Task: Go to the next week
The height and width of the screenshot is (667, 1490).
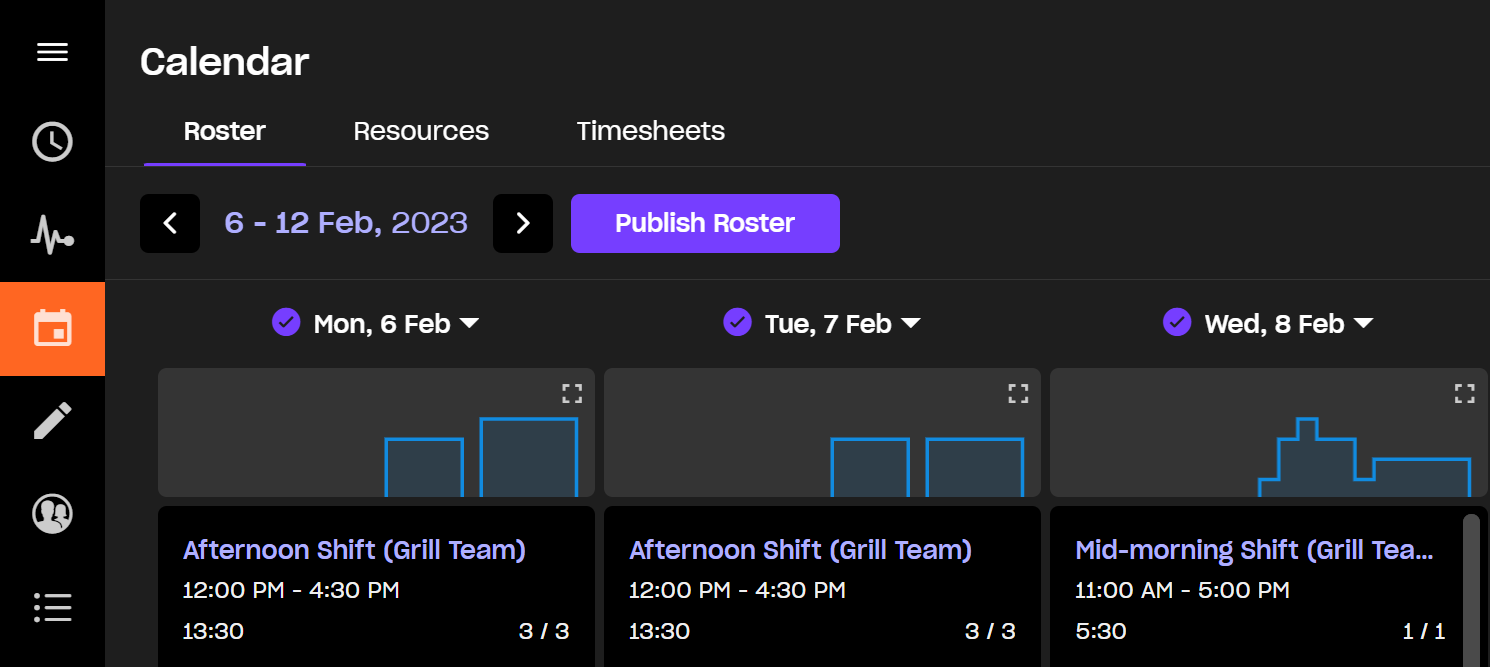Action: [x=522, y=223]
